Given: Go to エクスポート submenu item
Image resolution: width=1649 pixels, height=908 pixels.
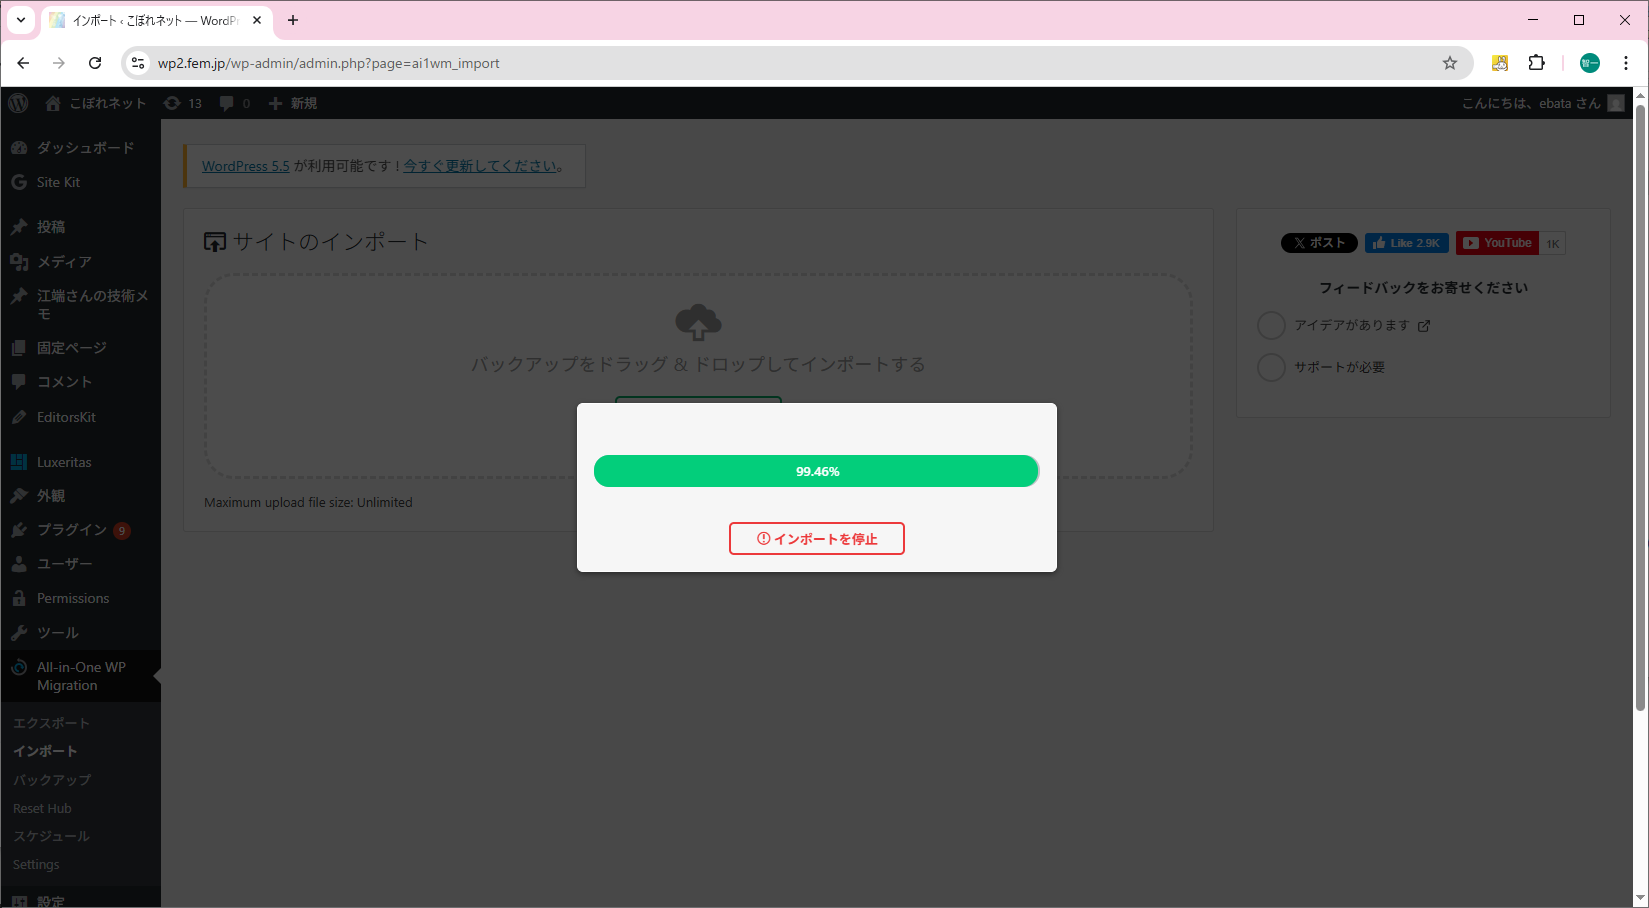Looking at the screenshot, I should 51,723.
